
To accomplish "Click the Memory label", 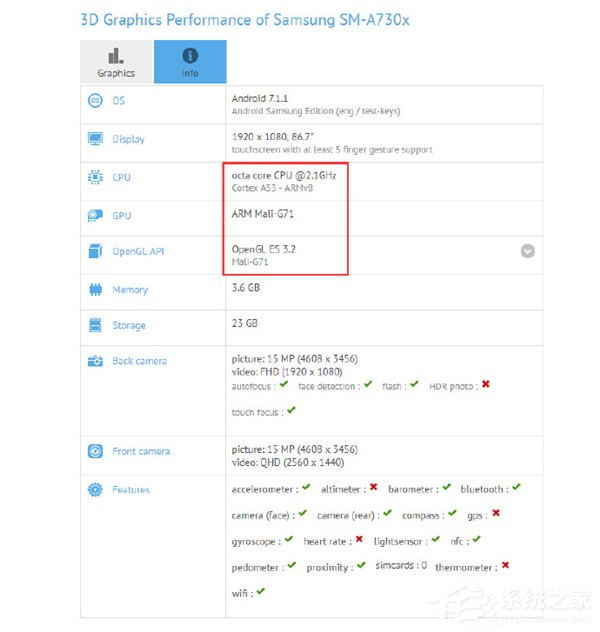I will 130,290.
